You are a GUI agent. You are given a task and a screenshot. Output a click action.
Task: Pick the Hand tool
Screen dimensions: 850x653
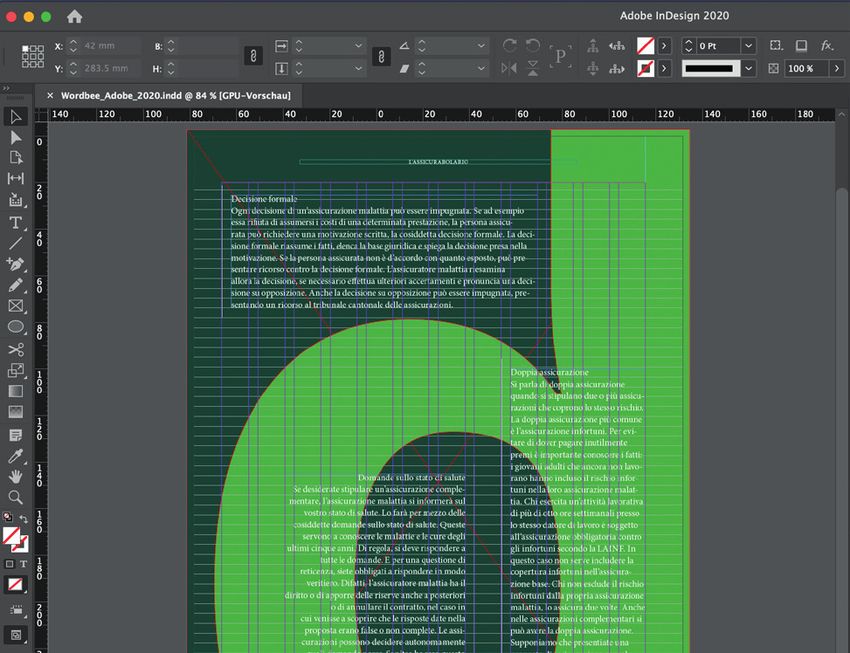(x=16, y=476)
